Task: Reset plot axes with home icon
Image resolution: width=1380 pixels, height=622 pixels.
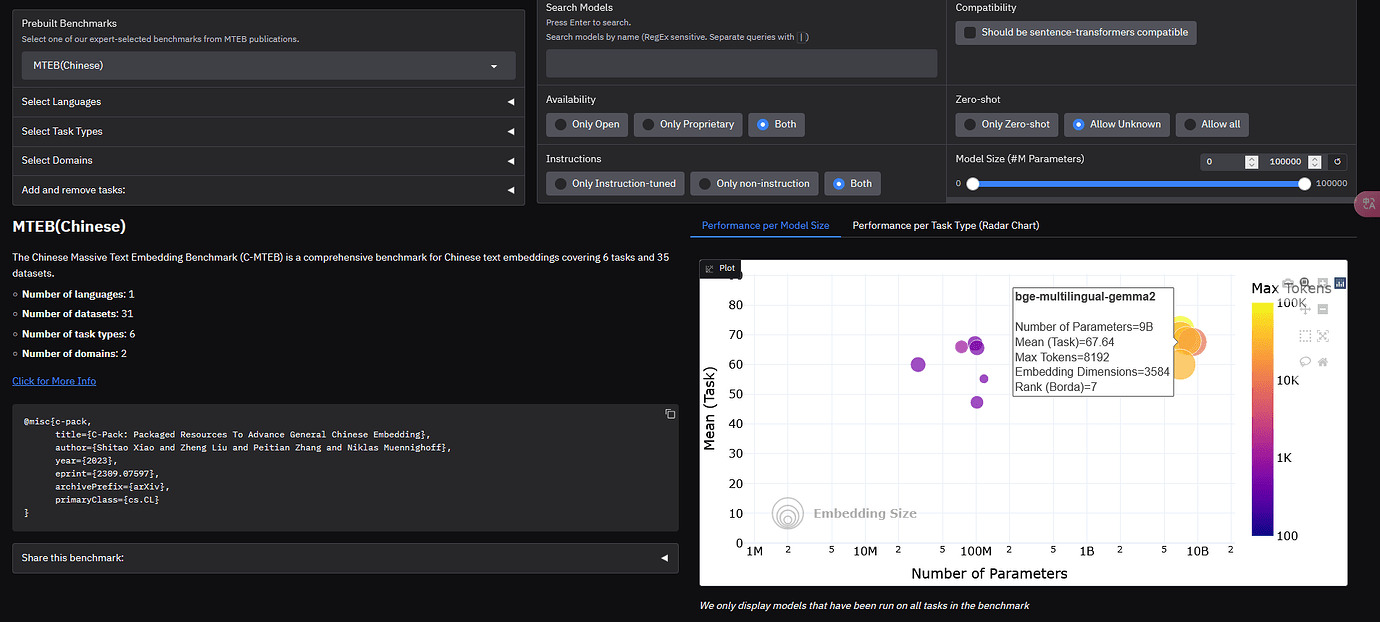Action: [x=1323, y=362]
